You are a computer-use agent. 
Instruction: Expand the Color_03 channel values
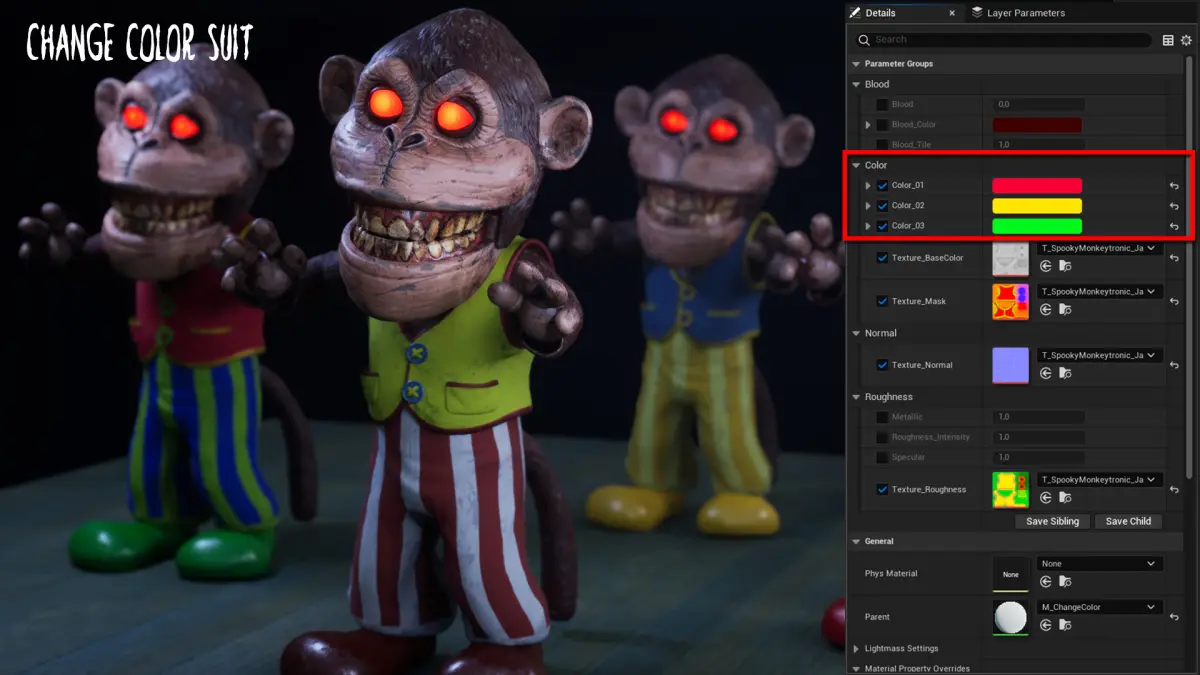pos(868,226)
